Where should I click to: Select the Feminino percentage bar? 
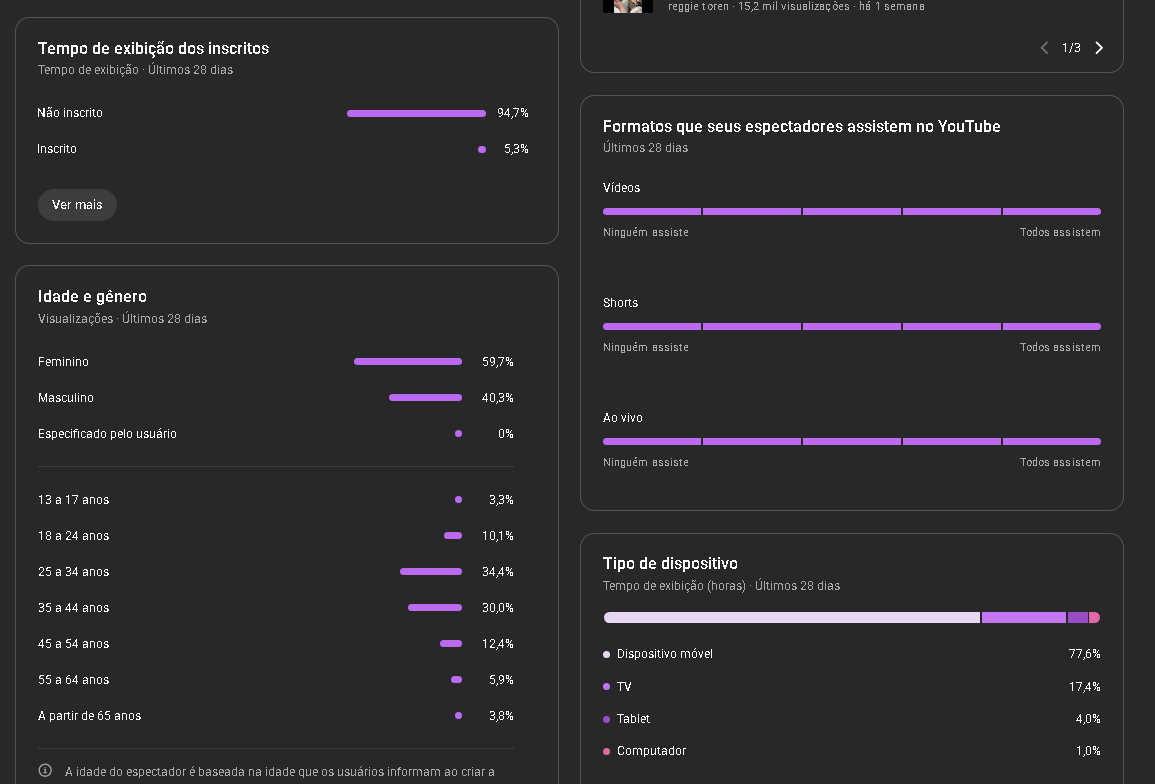[x=408, y=362]
